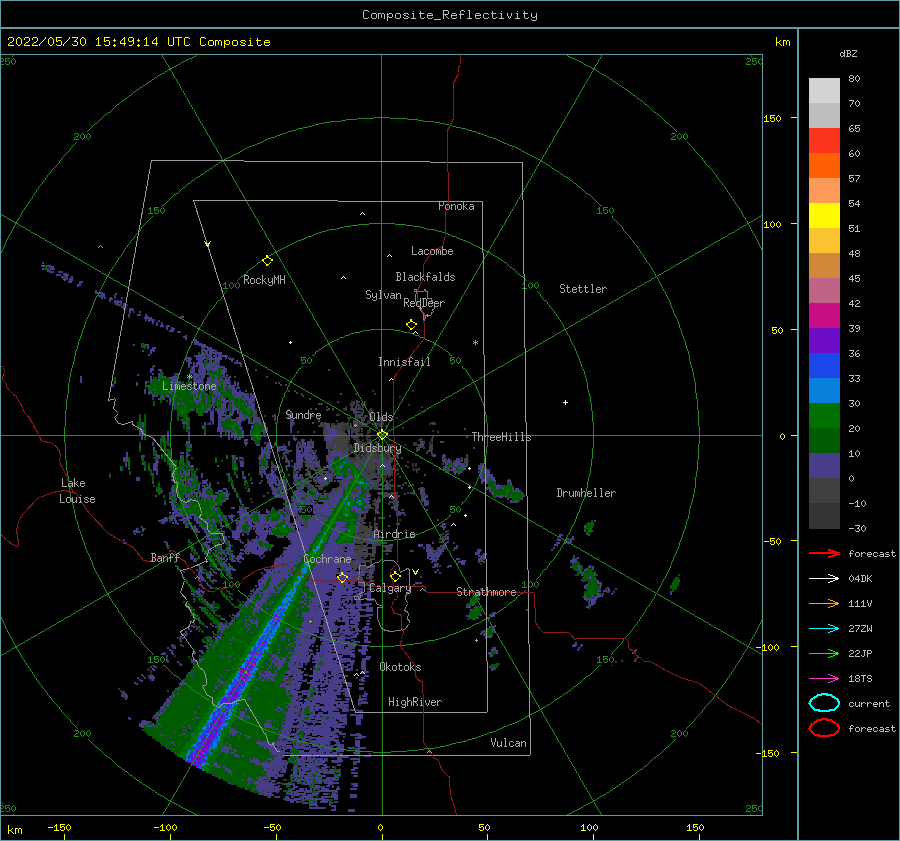Click the Drumheller town label

586,493
